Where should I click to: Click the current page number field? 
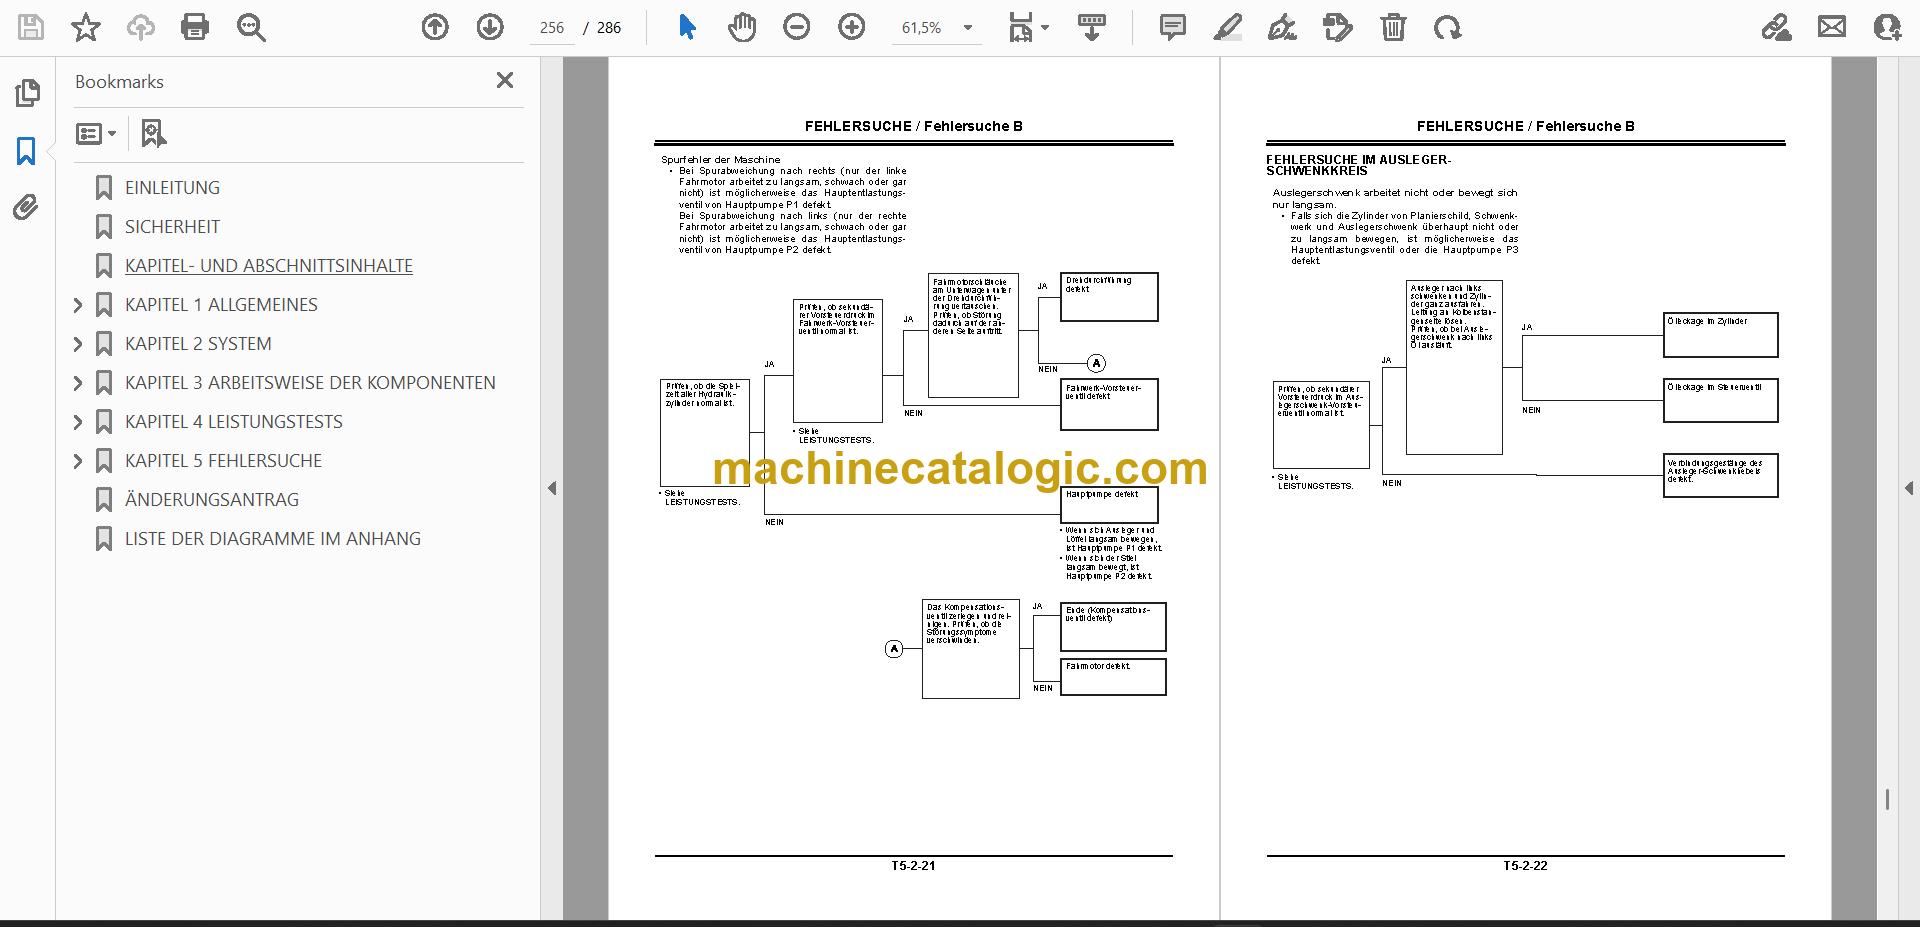tap(552, 28)
